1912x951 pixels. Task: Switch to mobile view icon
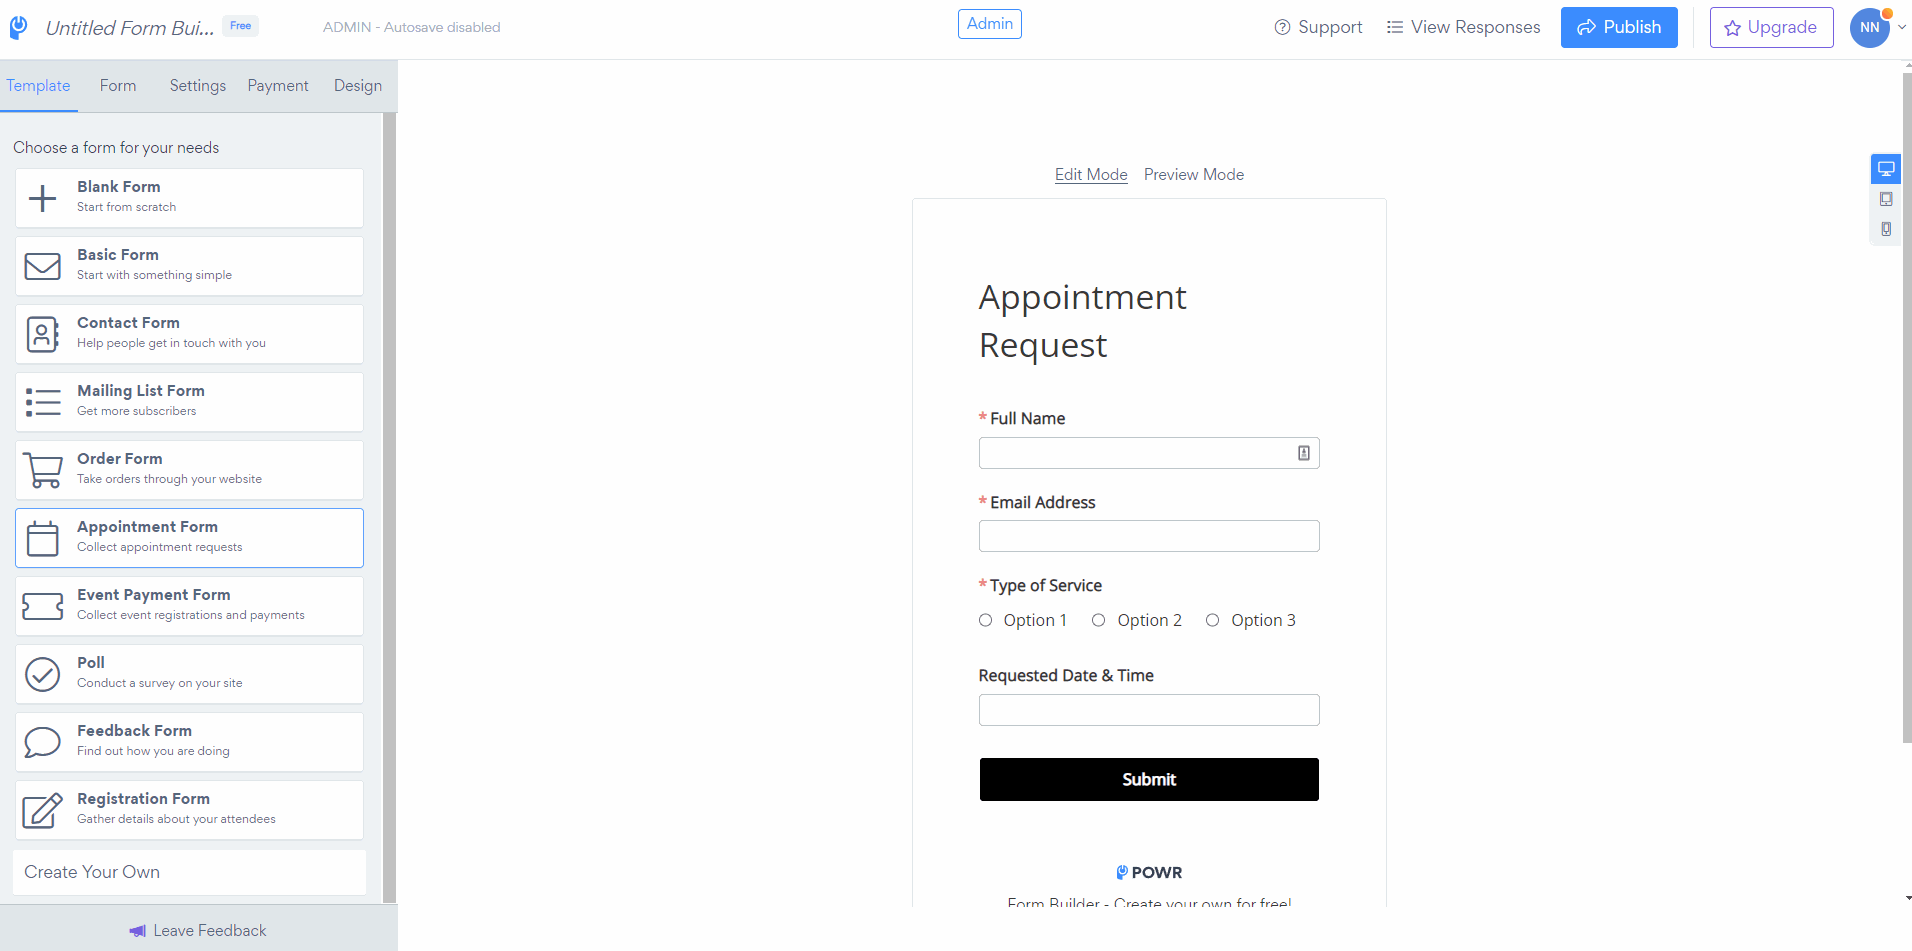coord(1886,229)
